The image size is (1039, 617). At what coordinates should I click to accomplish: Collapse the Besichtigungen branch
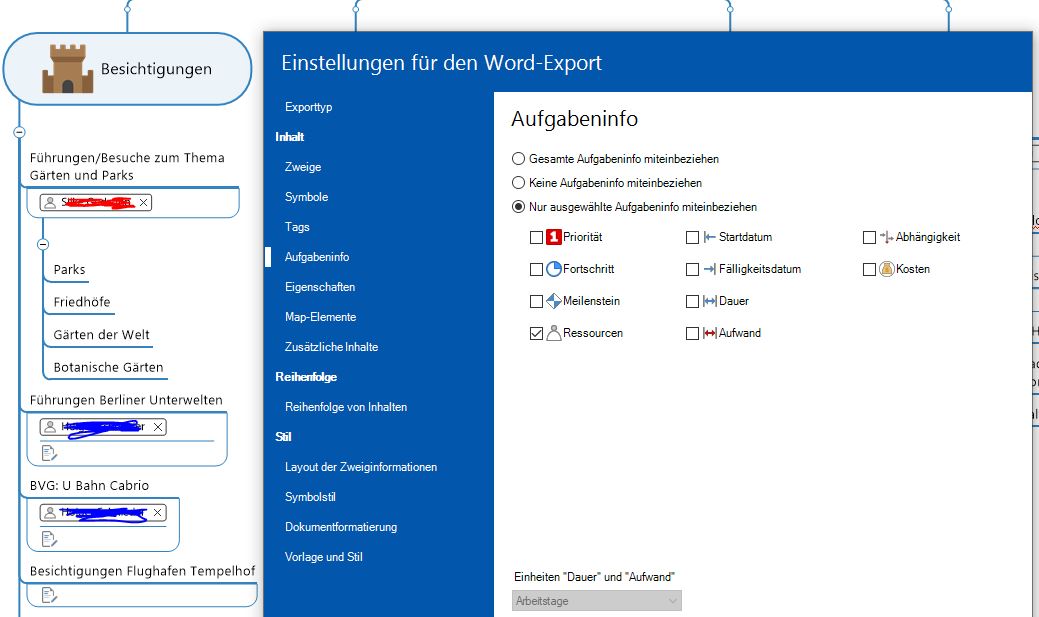(19, 132)
